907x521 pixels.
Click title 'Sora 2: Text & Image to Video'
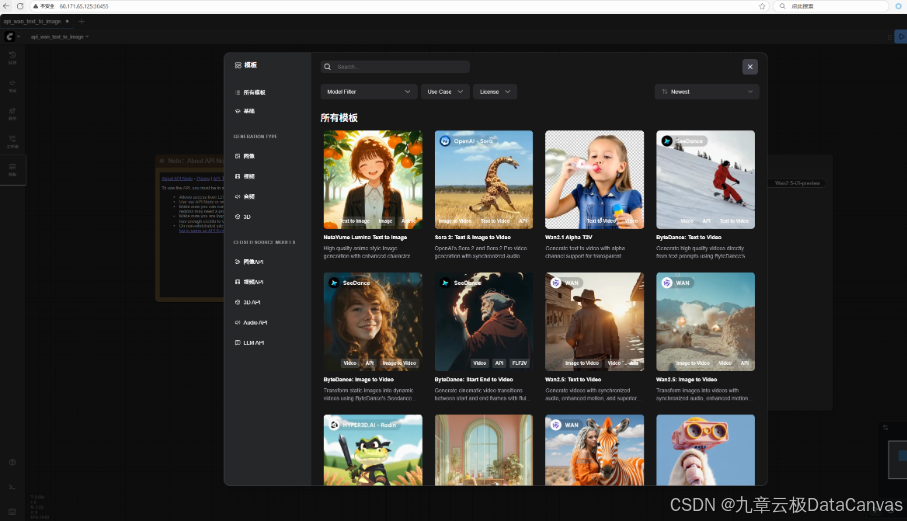point(473,237)
